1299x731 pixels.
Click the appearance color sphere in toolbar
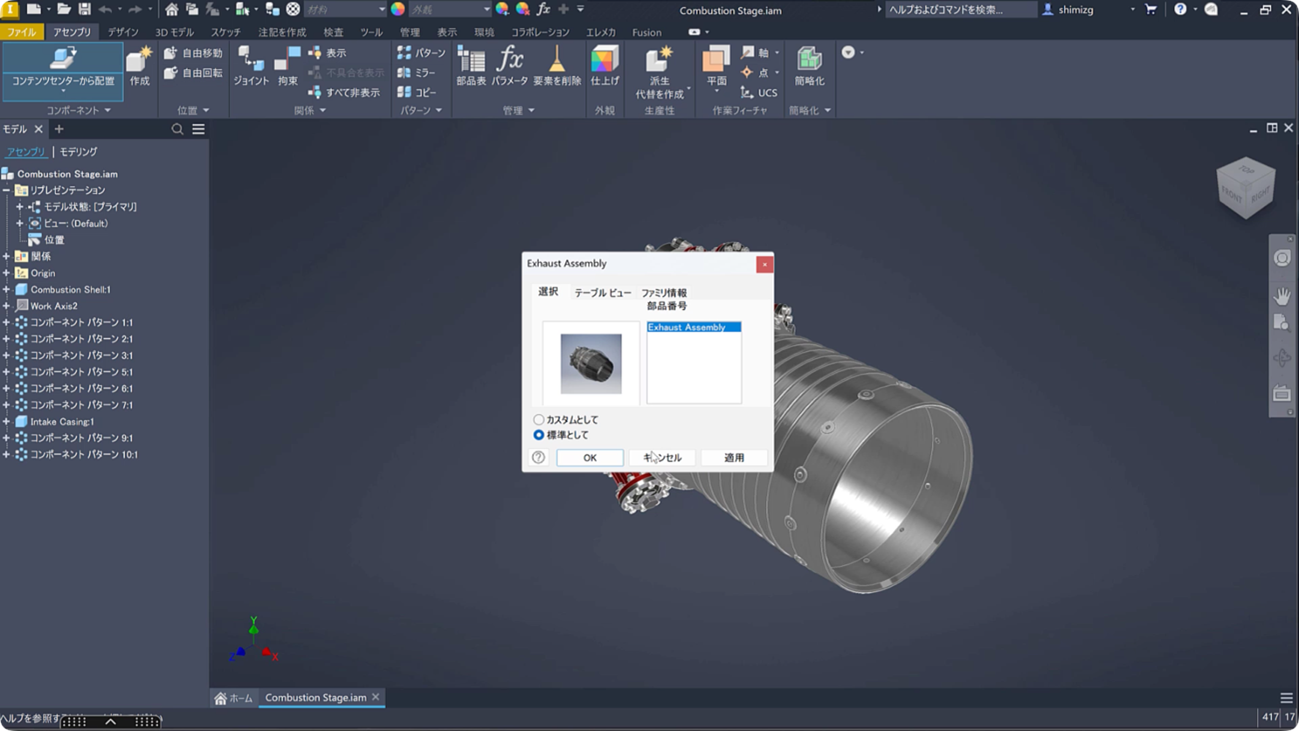click(398, 9)
